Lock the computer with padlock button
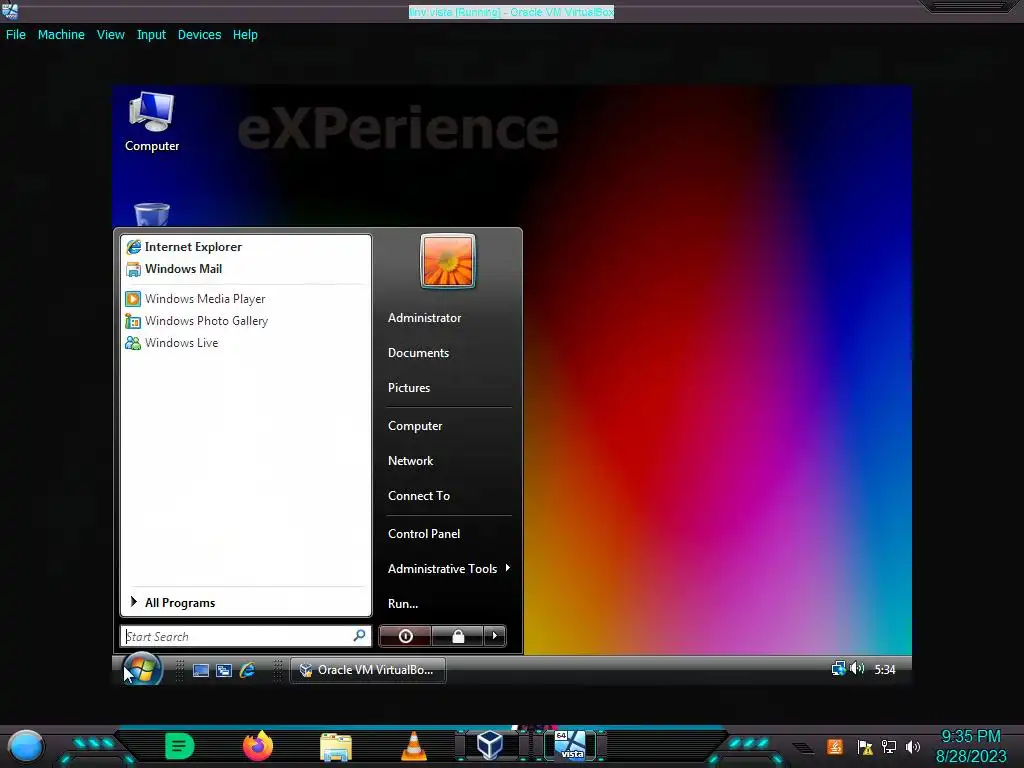The image size is (1024, 768). coord(458,636)
